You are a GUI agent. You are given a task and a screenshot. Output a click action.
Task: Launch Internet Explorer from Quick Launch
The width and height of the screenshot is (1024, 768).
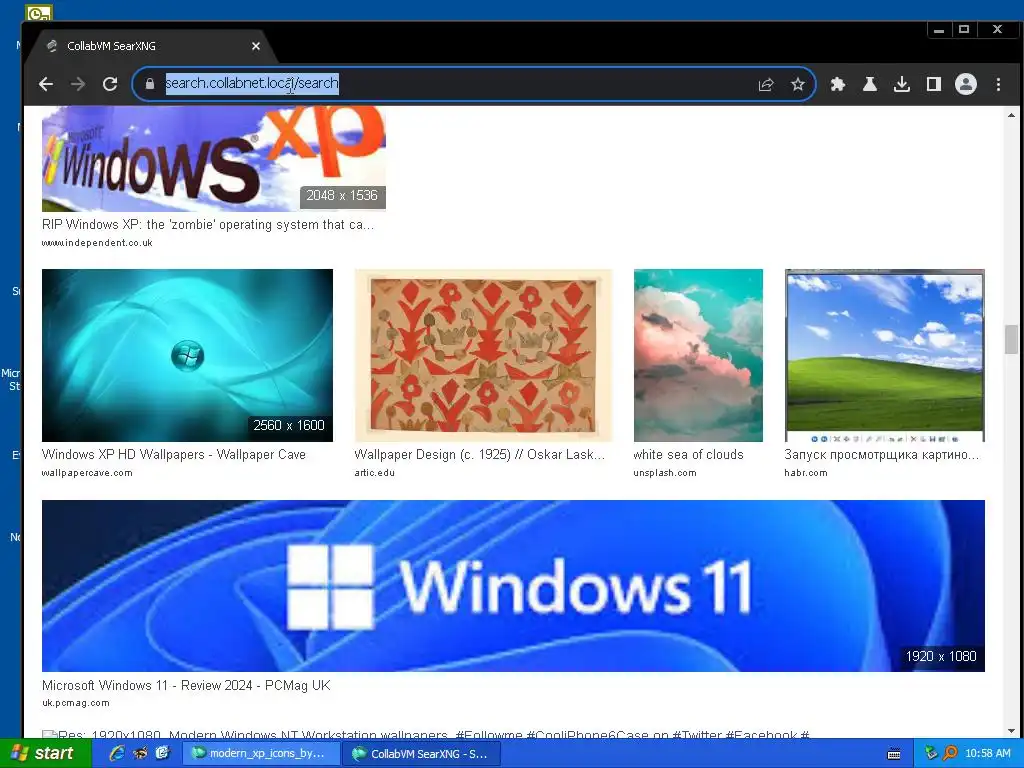117,753
